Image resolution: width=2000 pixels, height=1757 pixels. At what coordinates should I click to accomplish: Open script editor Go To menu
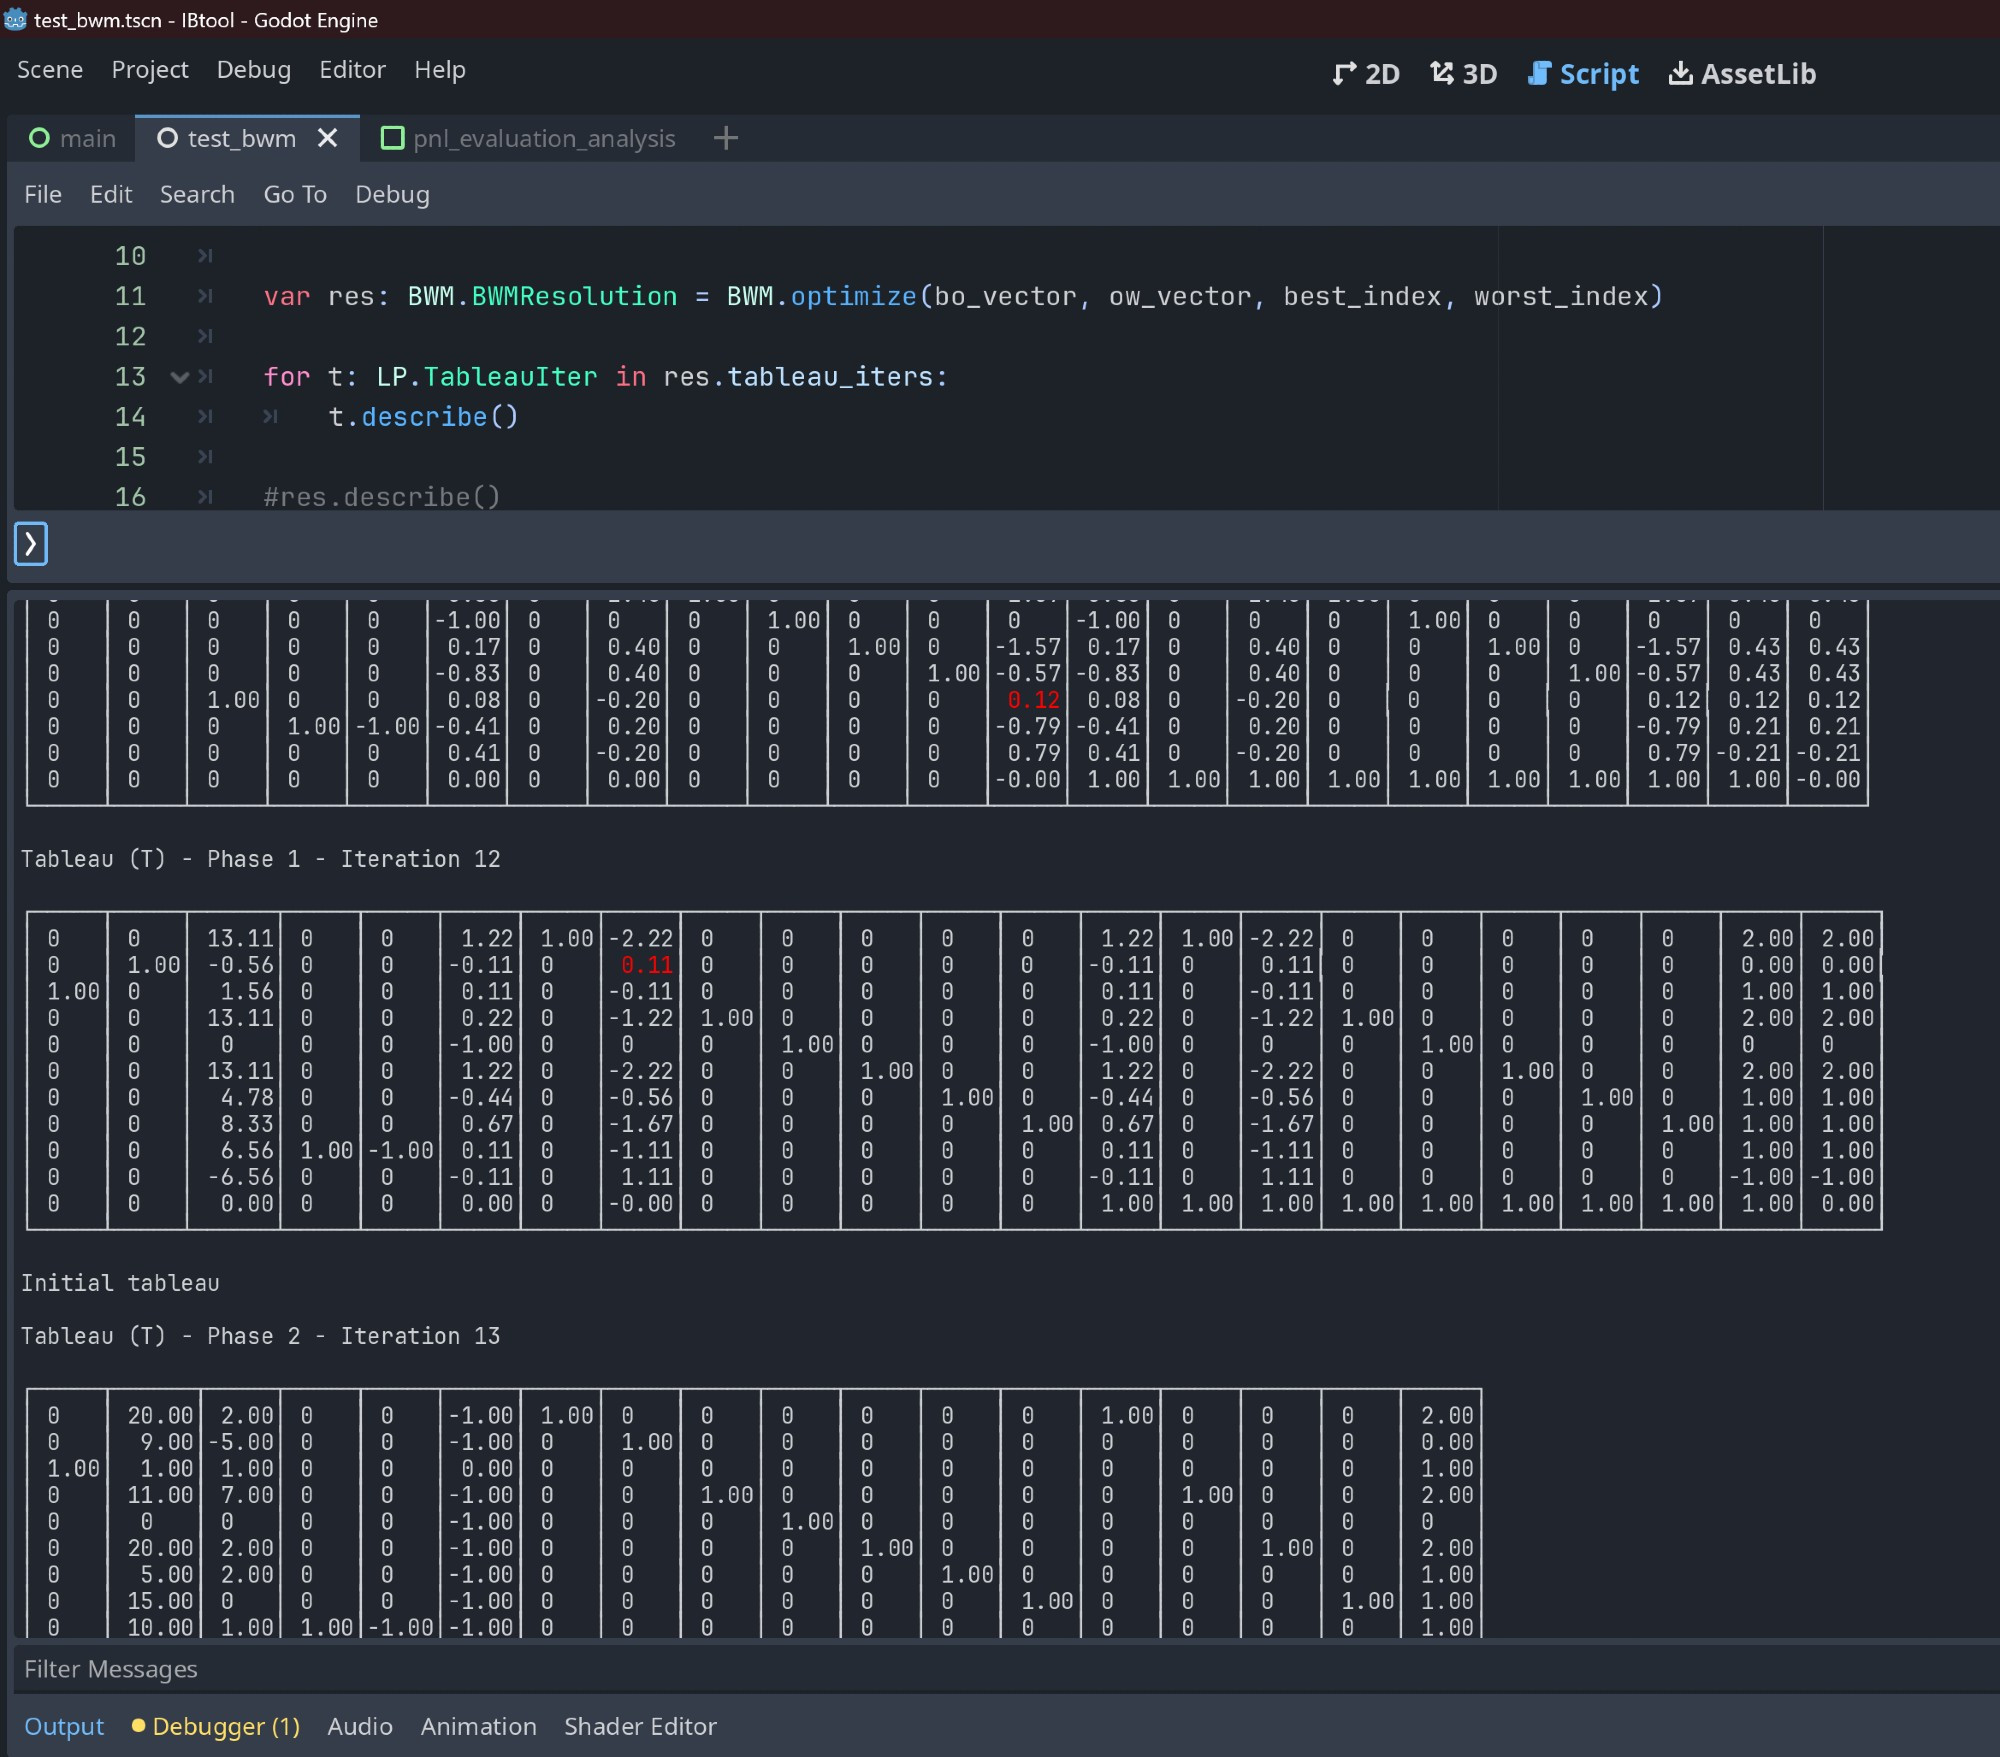point(295,195)
